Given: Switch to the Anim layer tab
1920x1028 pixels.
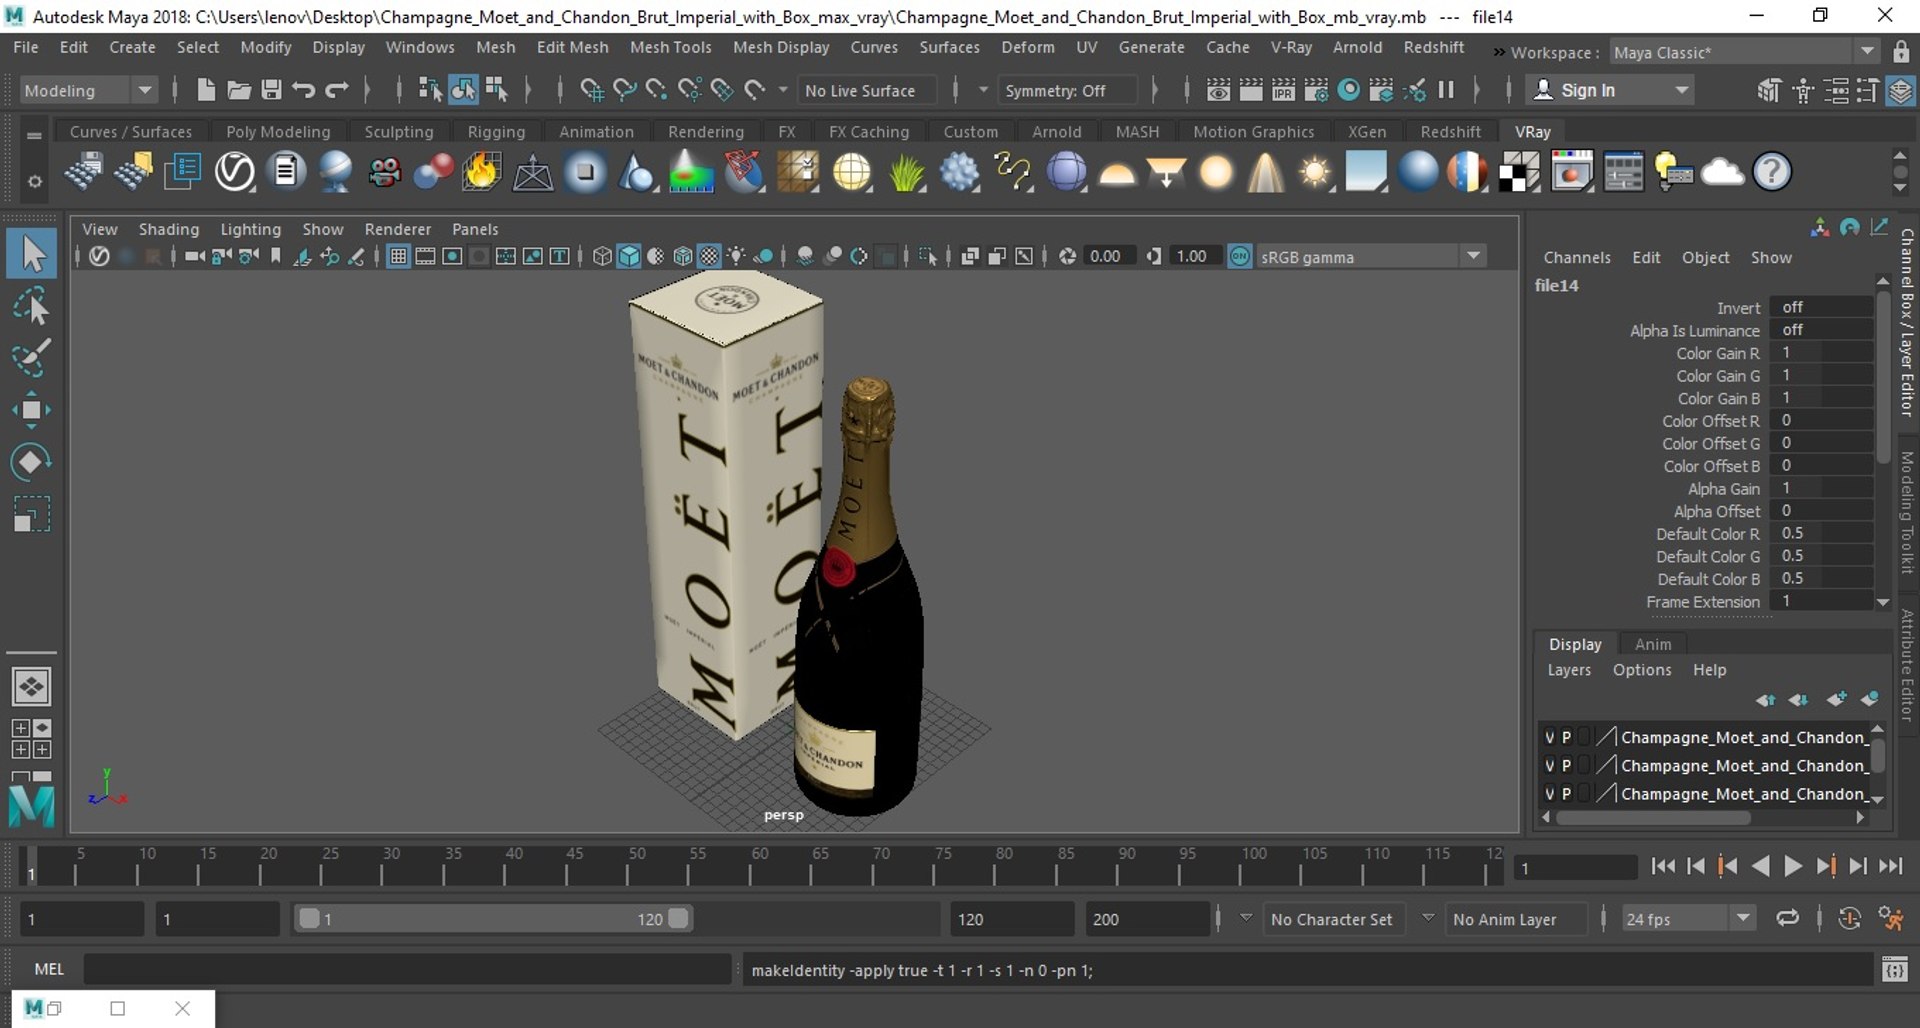Looking at the screenshot, I should (1652, 644).
